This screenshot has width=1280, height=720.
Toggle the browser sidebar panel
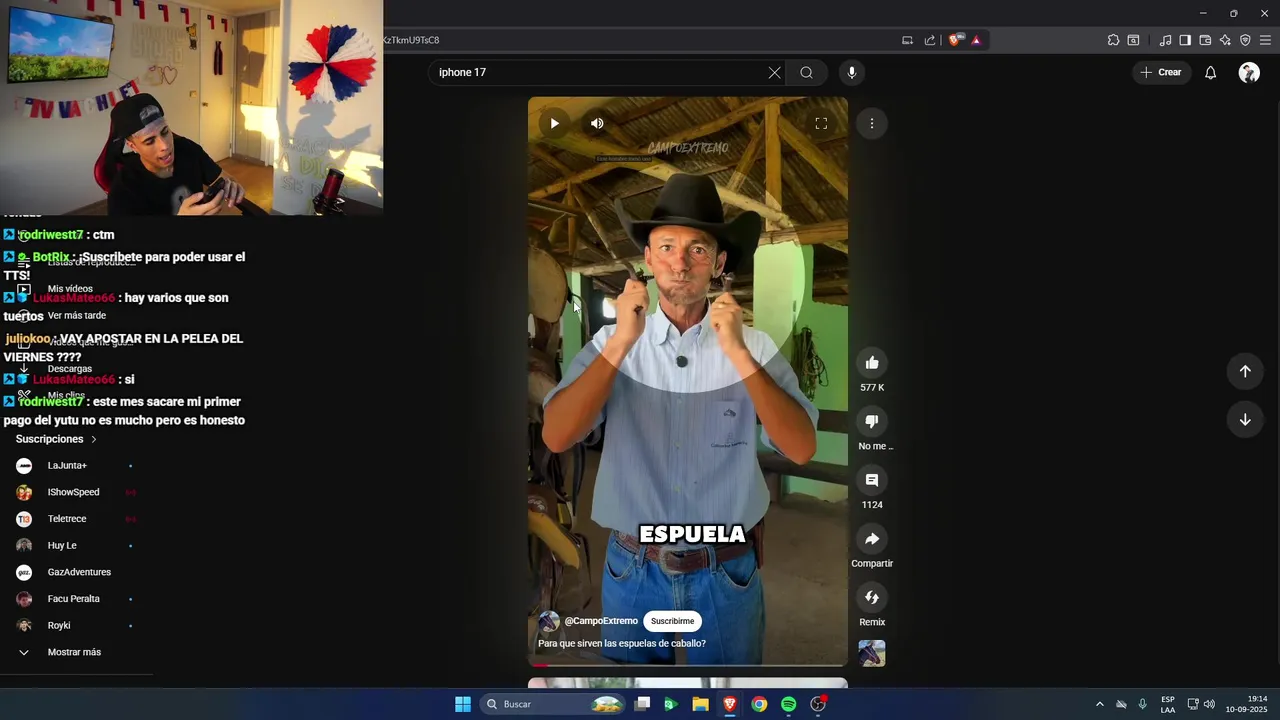(x=1185, y=40)
